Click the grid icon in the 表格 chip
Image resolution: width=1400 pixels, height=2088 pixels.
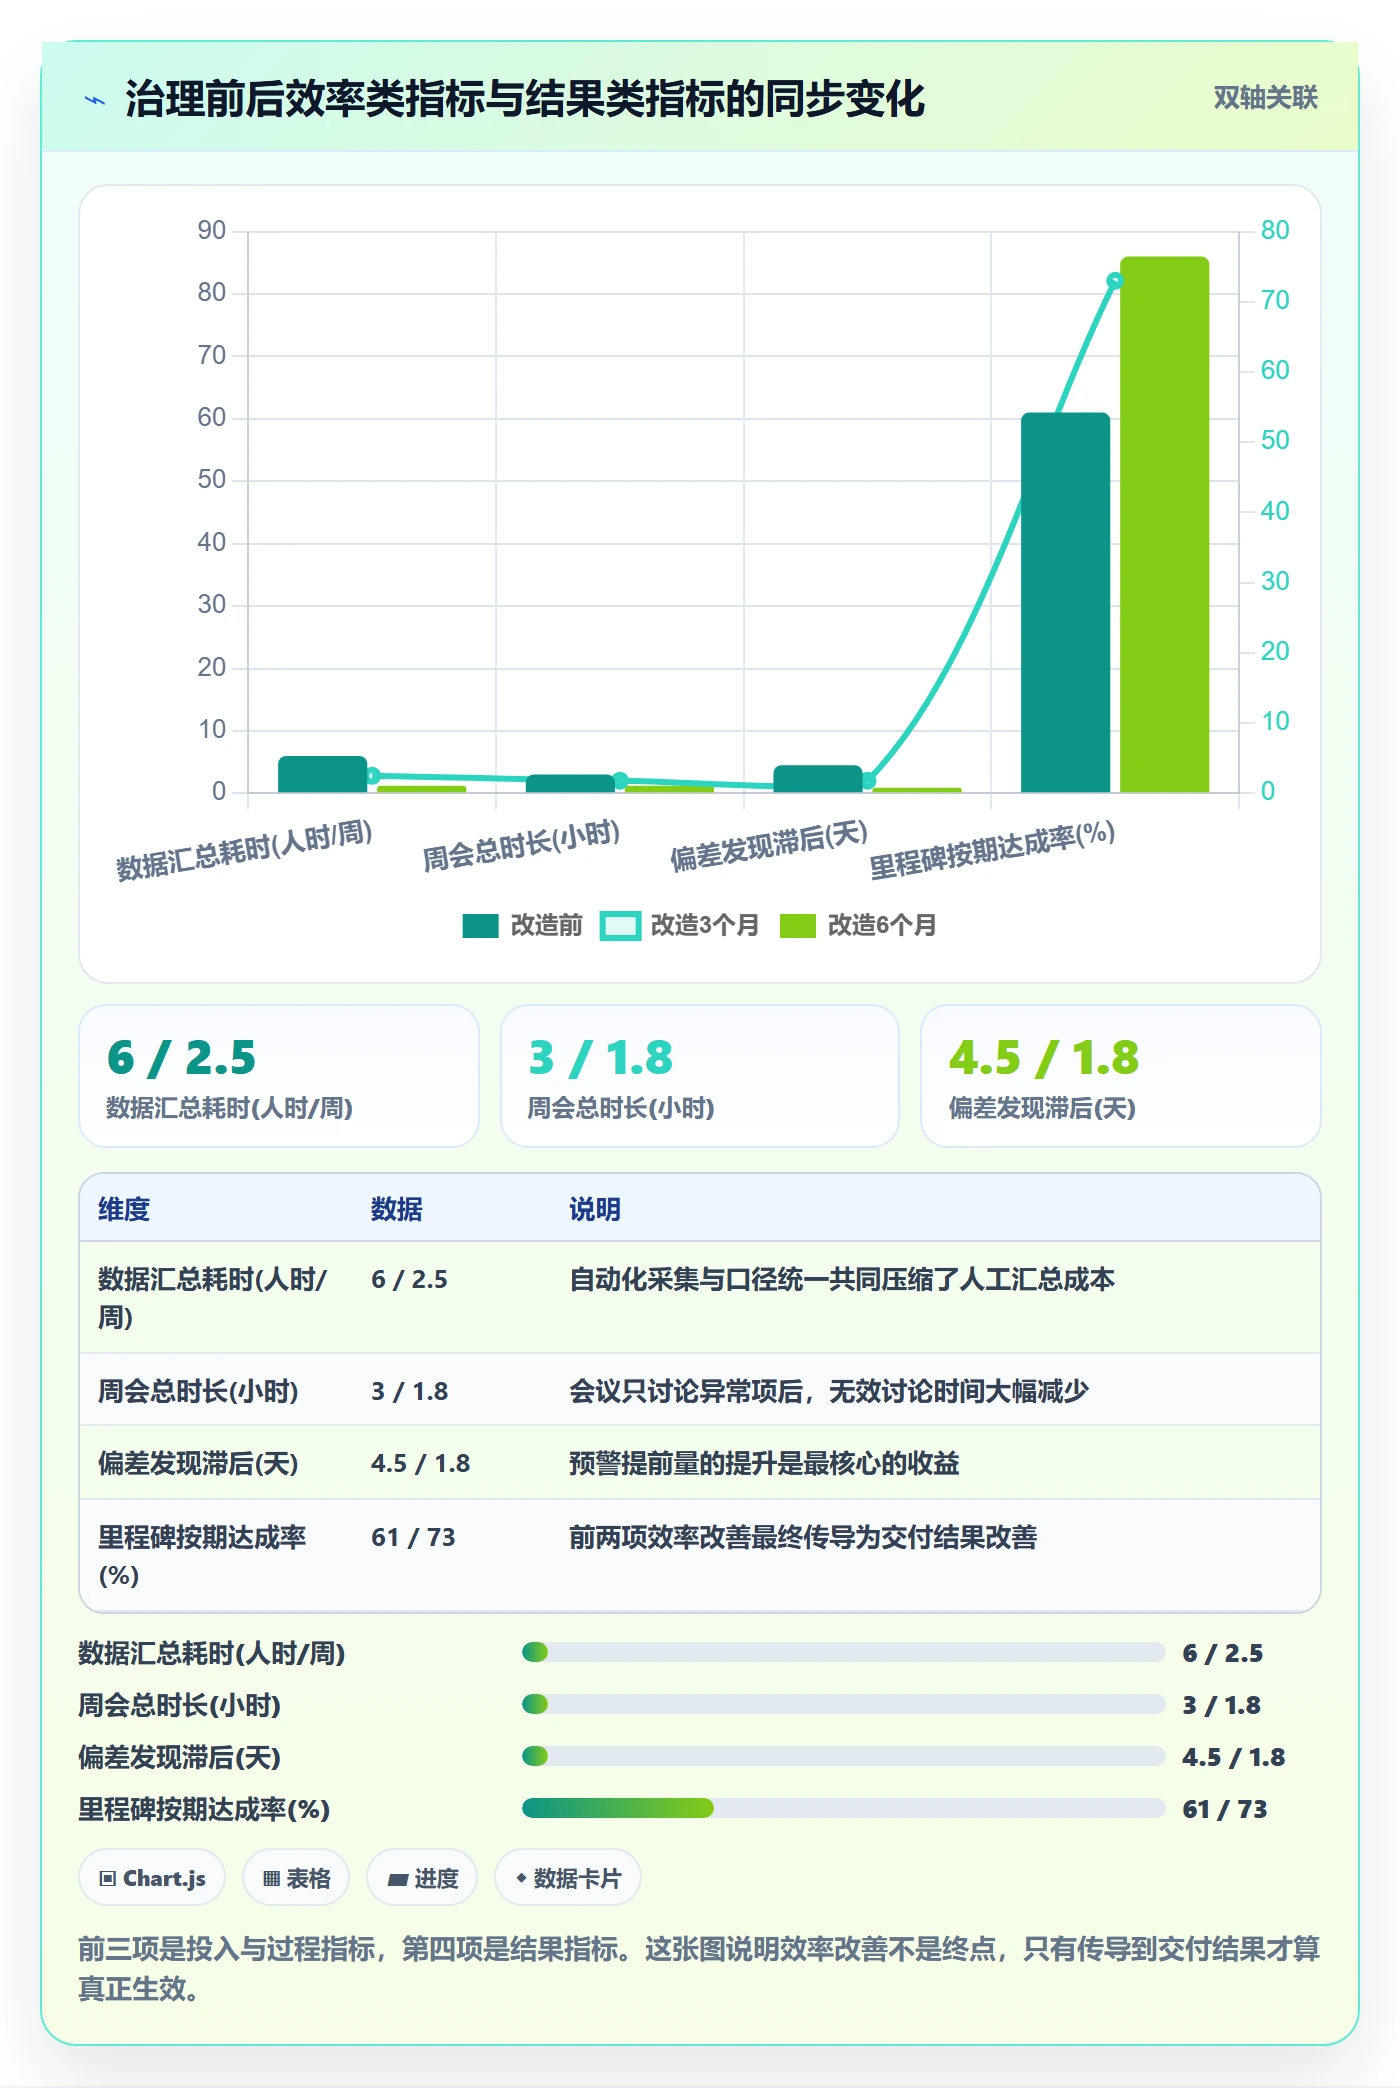point(271,1879)
